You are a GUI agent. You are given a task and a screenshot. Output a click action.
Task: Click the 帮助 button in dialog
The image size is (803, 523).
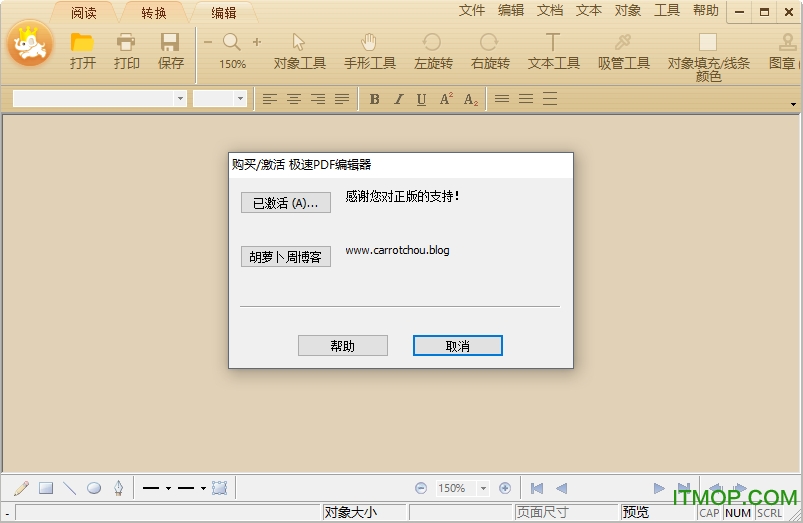pos(343,346)
